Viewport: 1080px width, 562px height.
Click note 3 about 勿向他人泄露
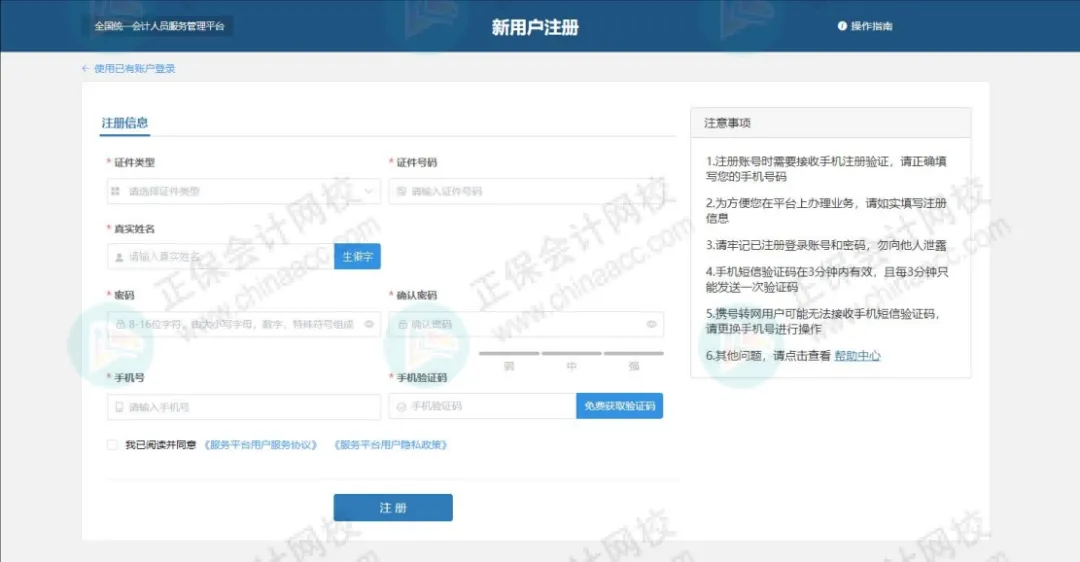point(826,245)
